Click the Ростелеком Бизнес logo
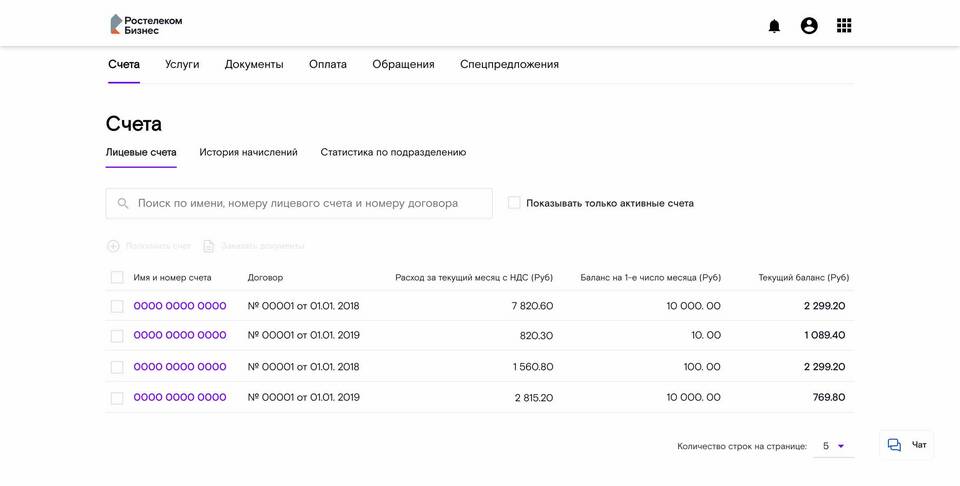This screenshot has width=960, height=486. [x=146, y=25]
